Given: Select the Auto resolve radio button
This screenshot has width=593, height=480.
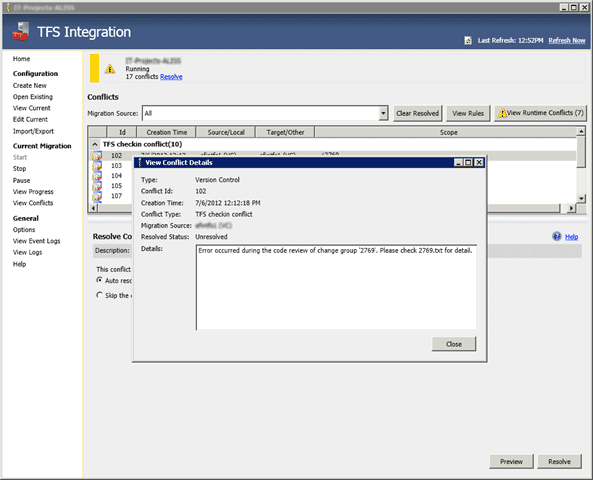Looking at the screenshot, I should click(x=99, y=280).
